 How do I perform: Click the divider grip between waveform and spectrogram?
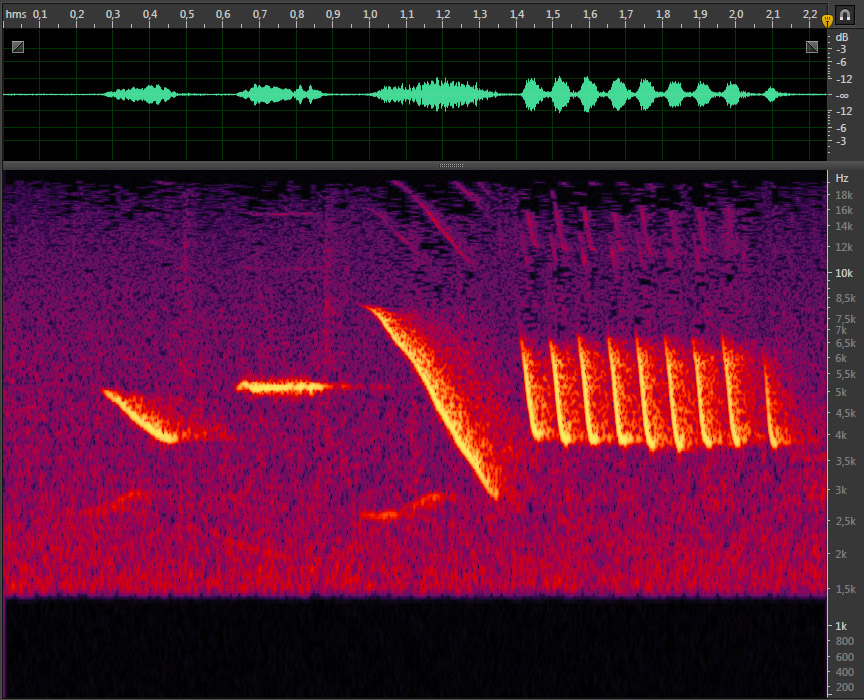tap(451, 165)
